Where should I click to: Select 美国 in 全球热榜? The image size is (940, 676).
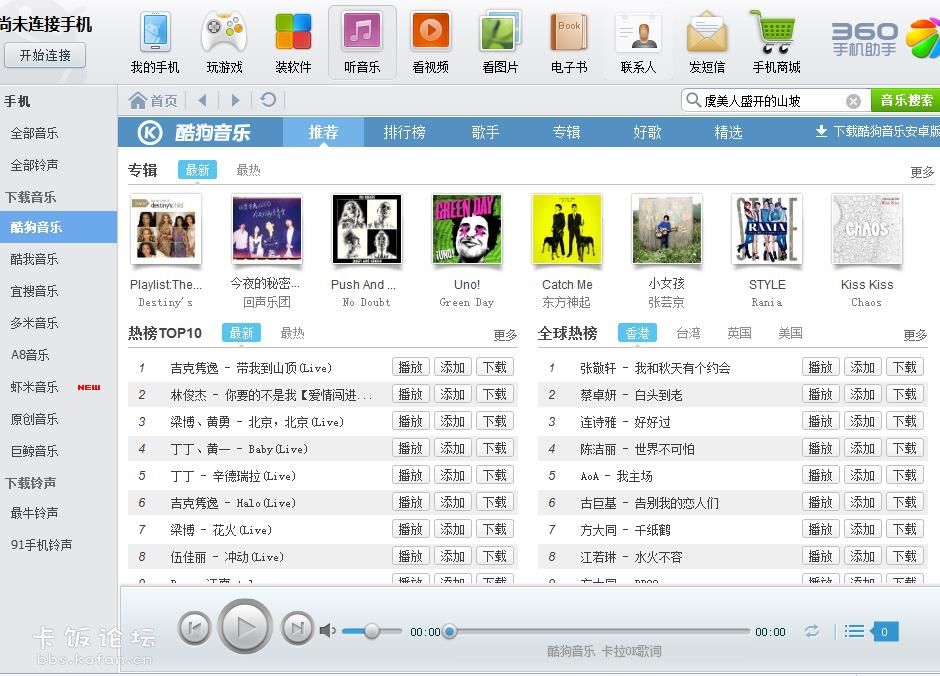pyautogui.click(x=790, y=333)
